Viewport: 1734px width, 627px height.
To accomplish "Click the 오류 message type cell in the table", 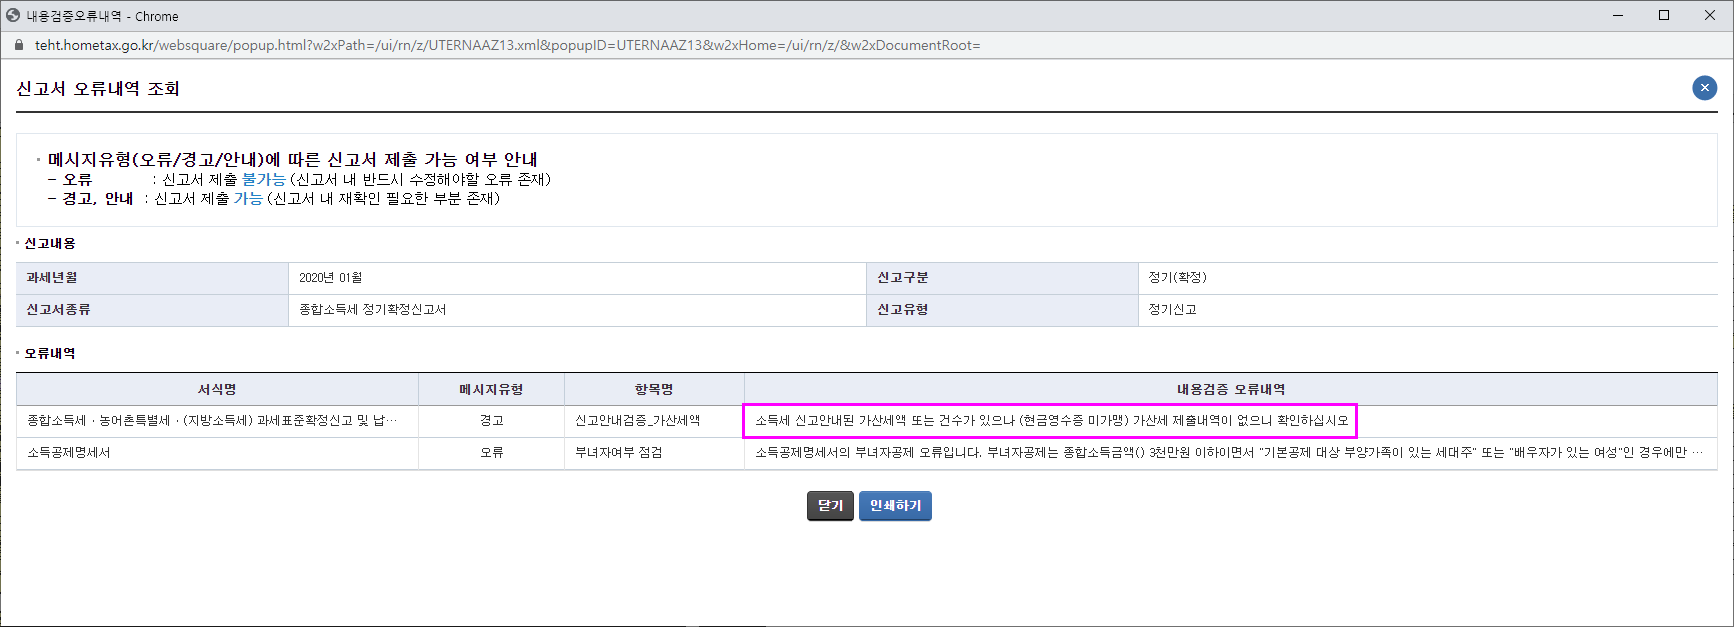I will point(491,453).
